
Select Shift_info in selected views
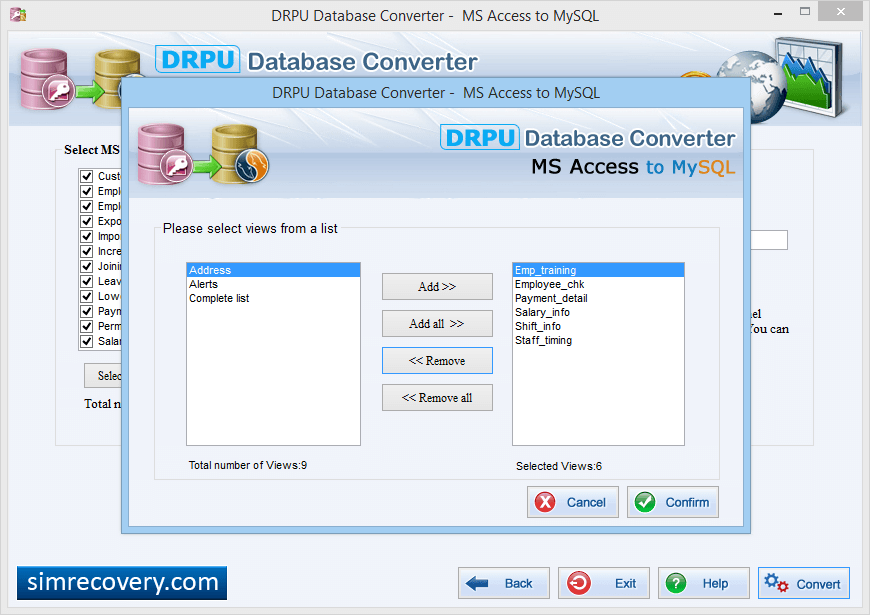598,326
